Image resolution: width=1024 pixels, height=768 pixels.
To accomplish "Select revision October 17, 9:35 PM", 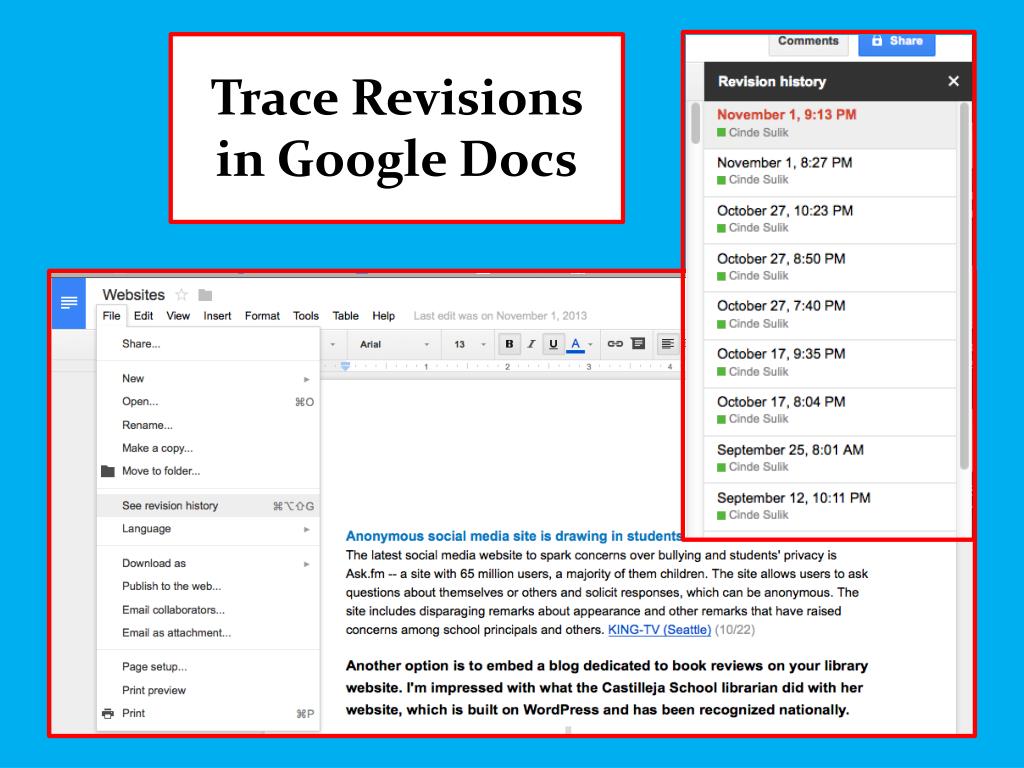I will coord(830,363).
